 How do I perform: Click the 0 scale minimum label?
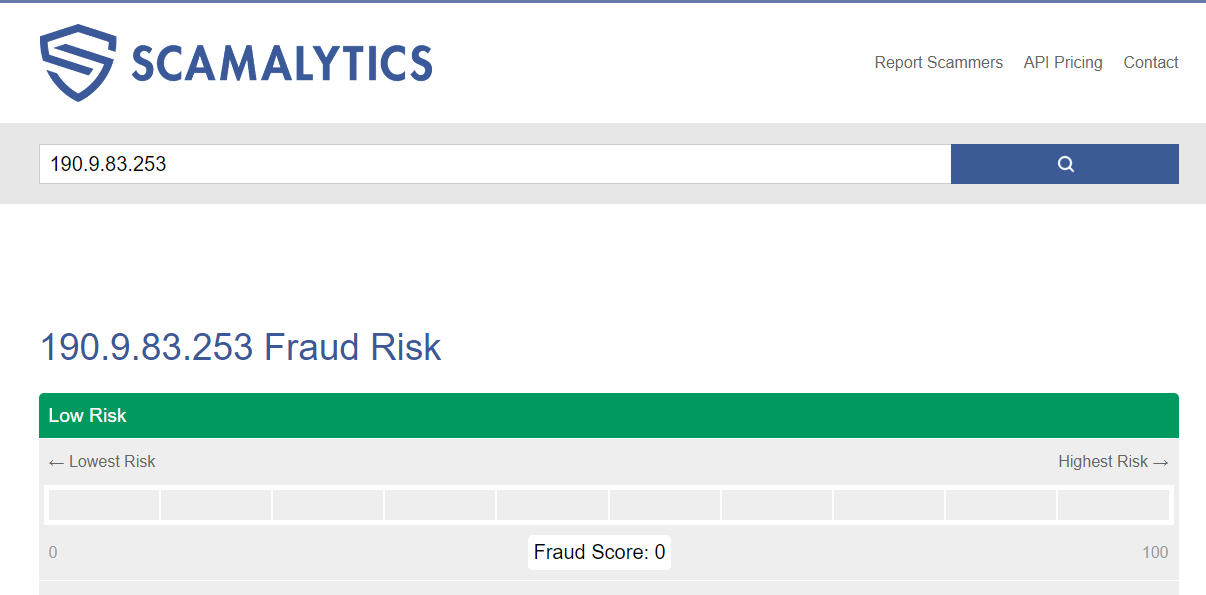tap(53, 552)
